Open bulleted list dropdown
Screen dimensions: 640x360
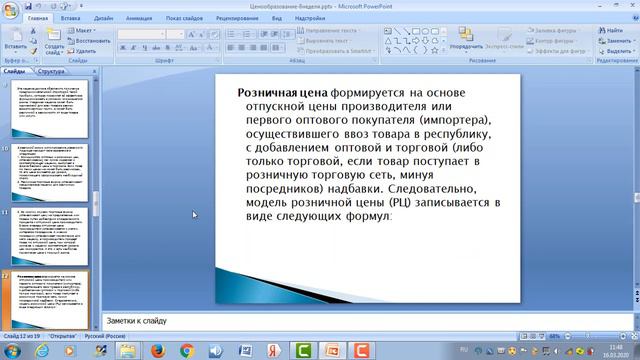(x=232, y=34)
